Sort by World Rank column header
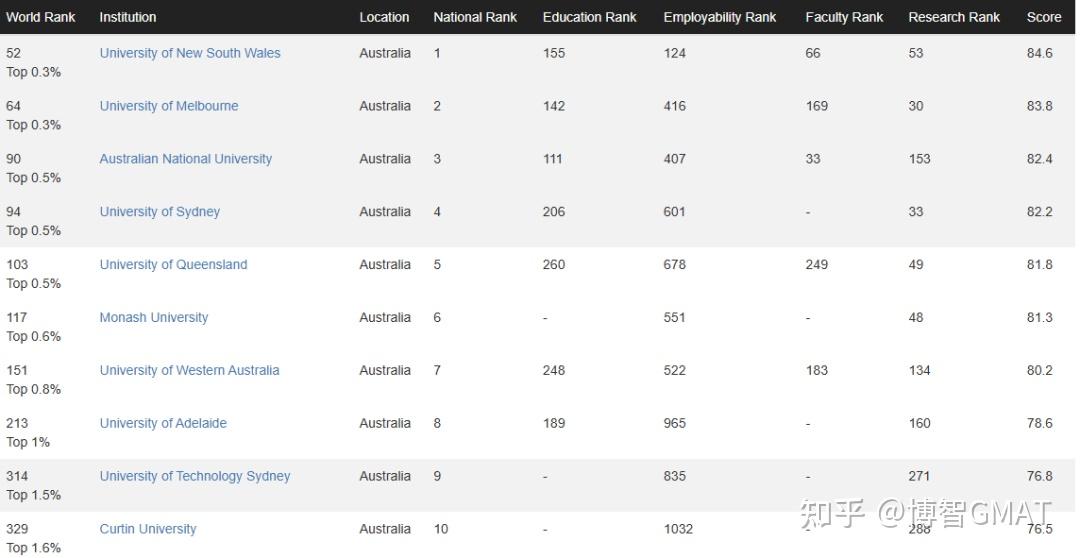This screenshot has width=1080, height=558. click(x=41, y=17)
